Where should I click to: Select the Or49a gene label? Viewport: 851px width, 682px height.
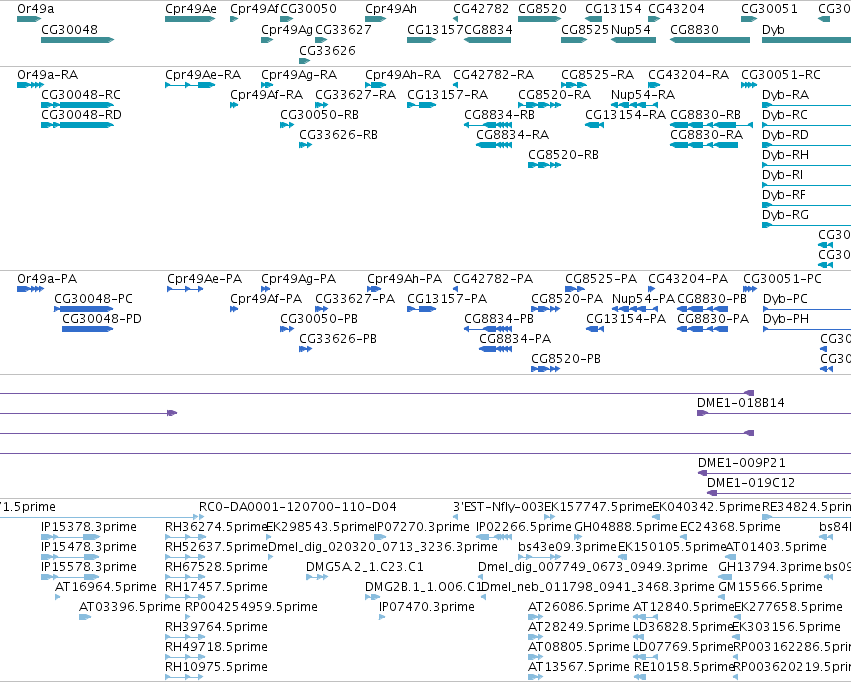[36, 9]
